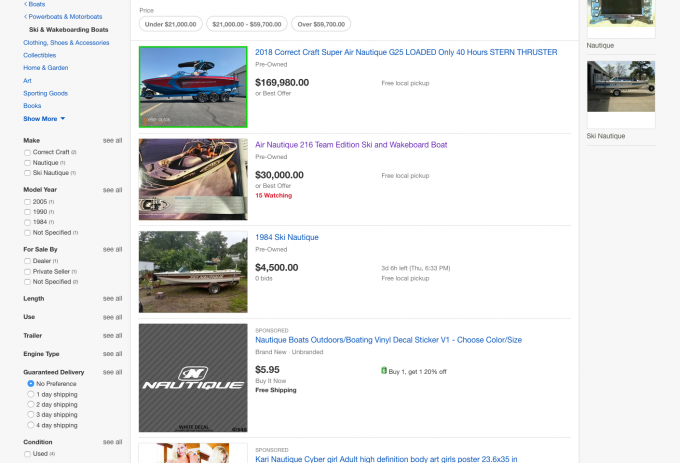Go back to the Boats category
Image resolution: width=680 pixels, height=463 pixels.
click(35, 4)
